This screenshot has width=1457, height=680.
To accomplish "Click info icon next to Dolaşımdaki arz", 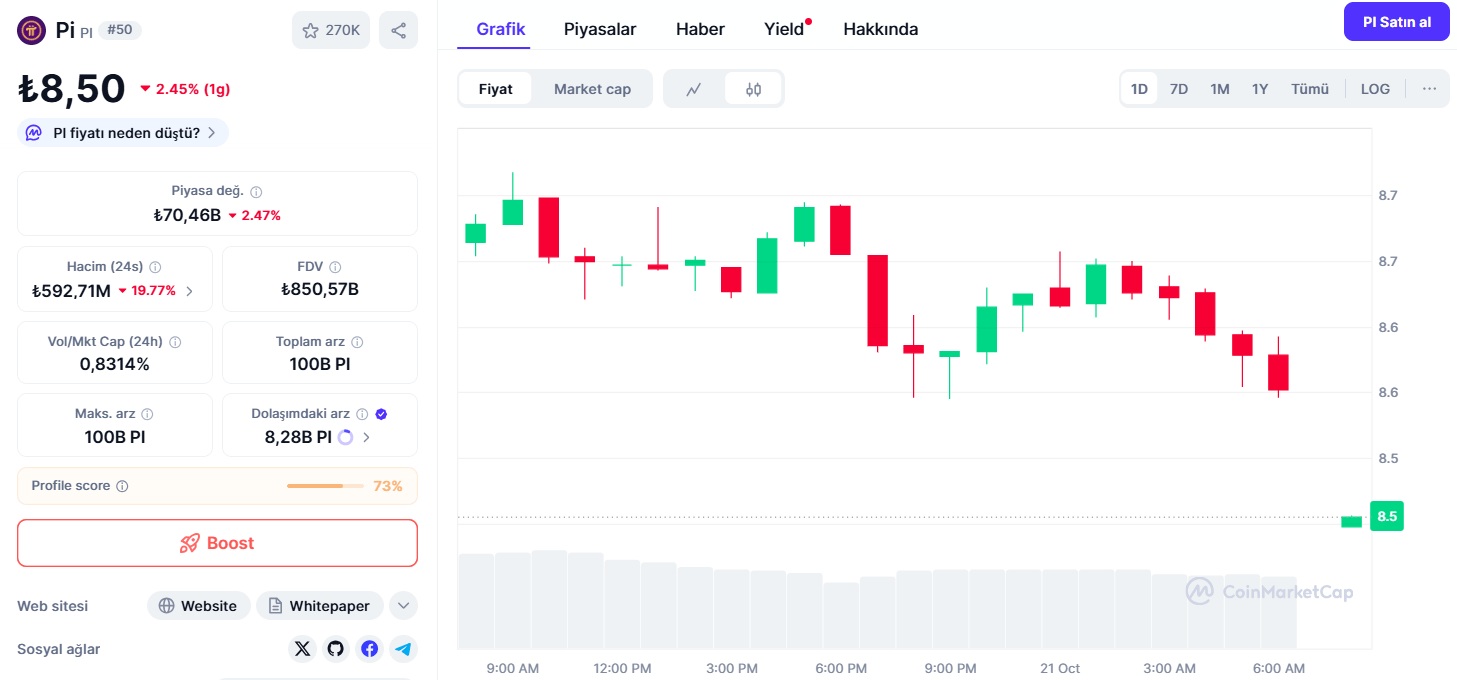I will pos(362,414).
